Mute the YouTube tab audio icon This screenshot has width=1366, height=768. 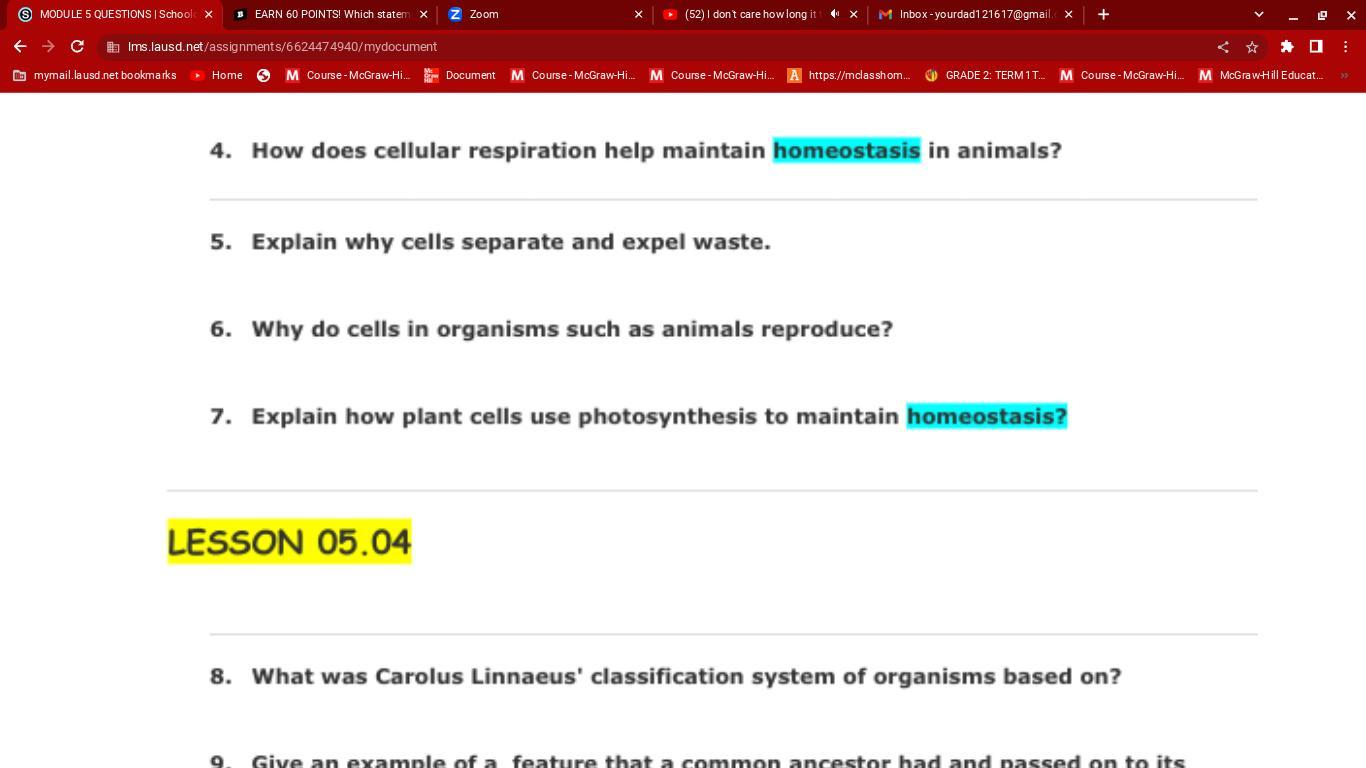click(x=834, y=14)
